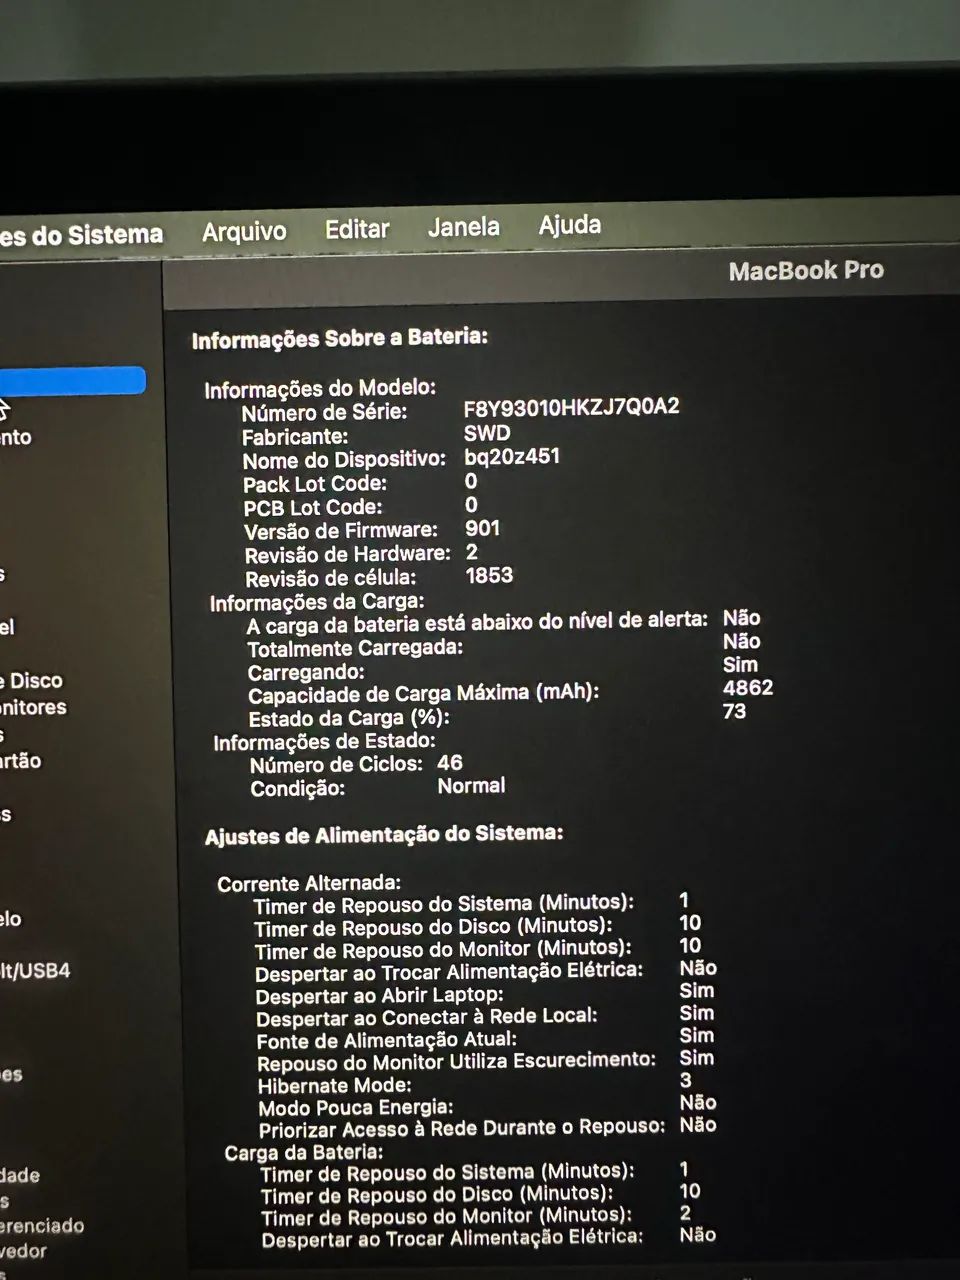Click the 'Informações da Carga:' heading
Image resolution: width=960 pixels, height=1280 pixels.
point(317,603)
